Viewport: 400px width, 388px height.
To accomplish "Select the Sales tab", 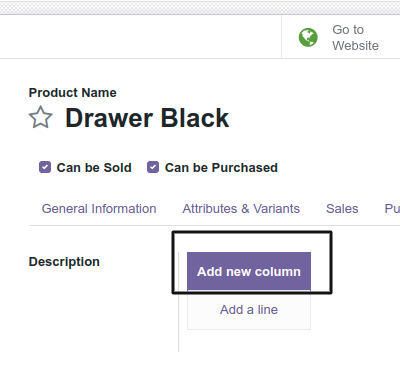I will point(342,209).
